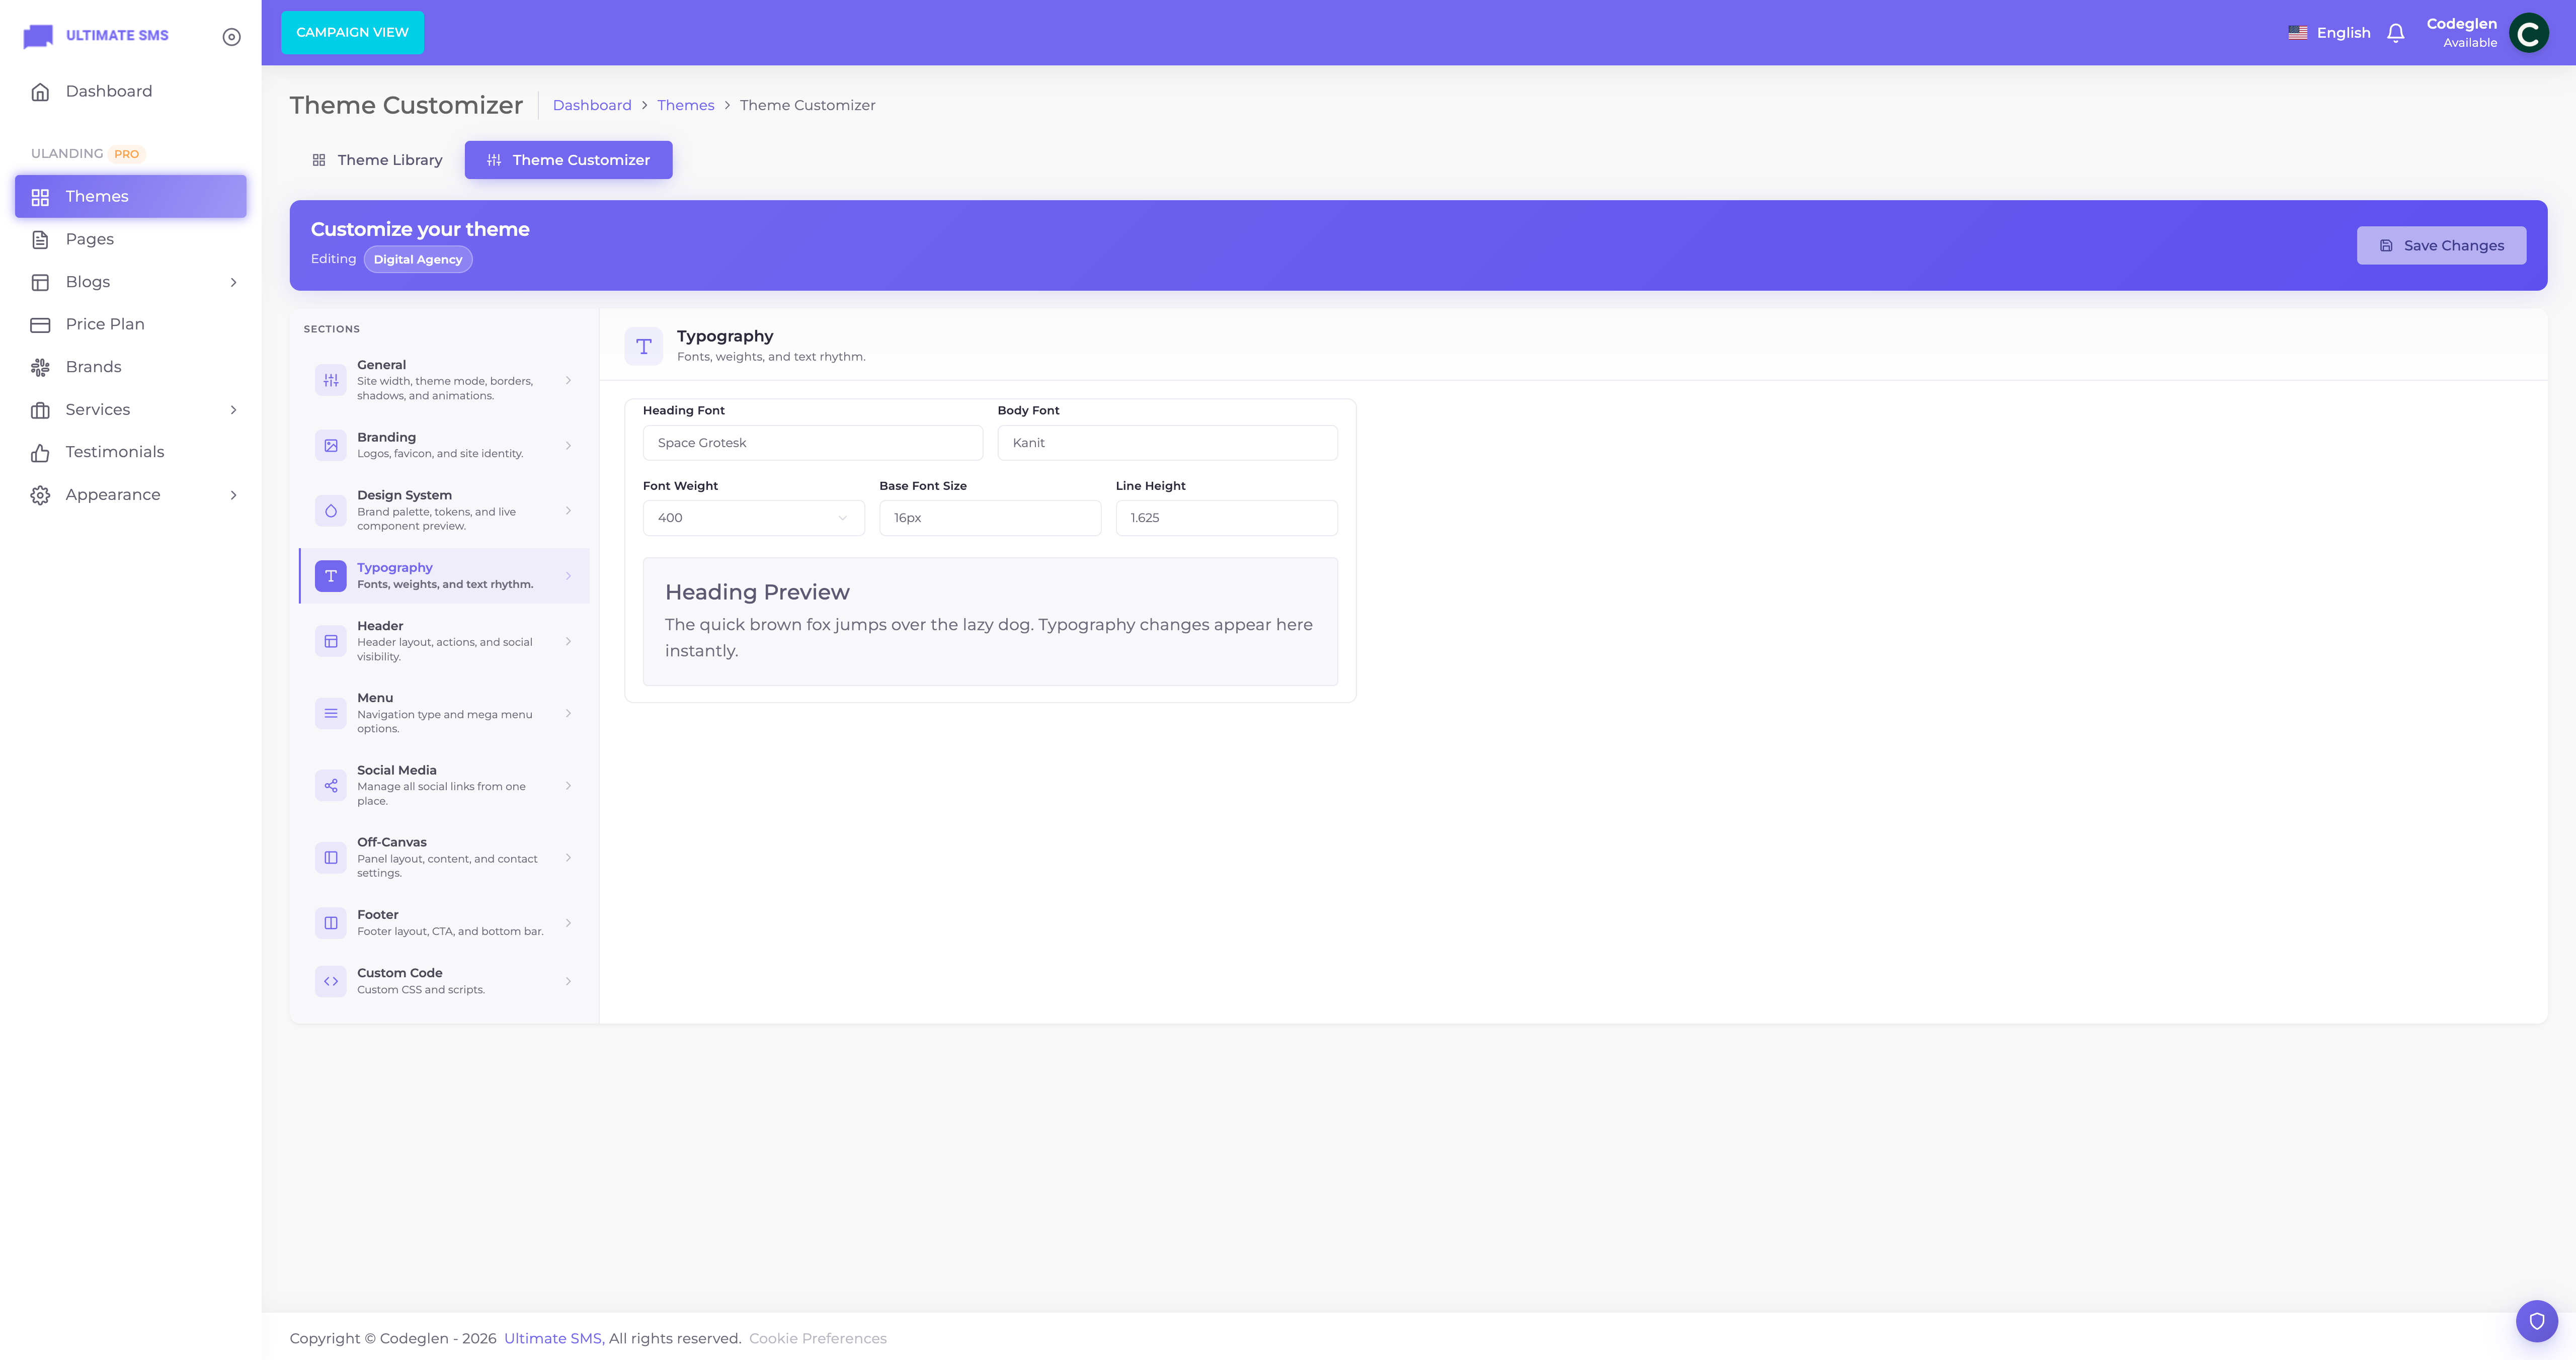Open the Dashboard sidebar menu item
The width and height of the screenshot is (2576, 1360).
[131, 91]
